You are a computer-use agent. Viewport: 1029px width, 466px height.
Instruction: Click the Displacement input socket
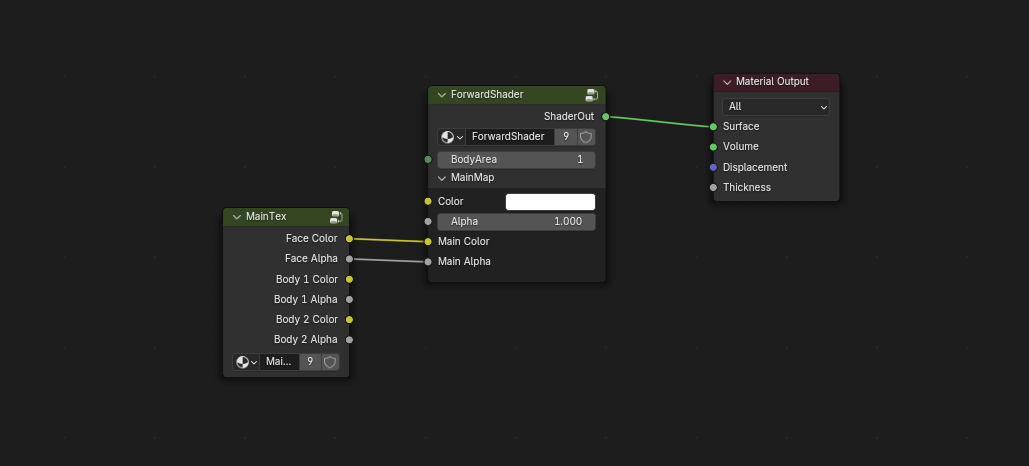tap(713, 167)
